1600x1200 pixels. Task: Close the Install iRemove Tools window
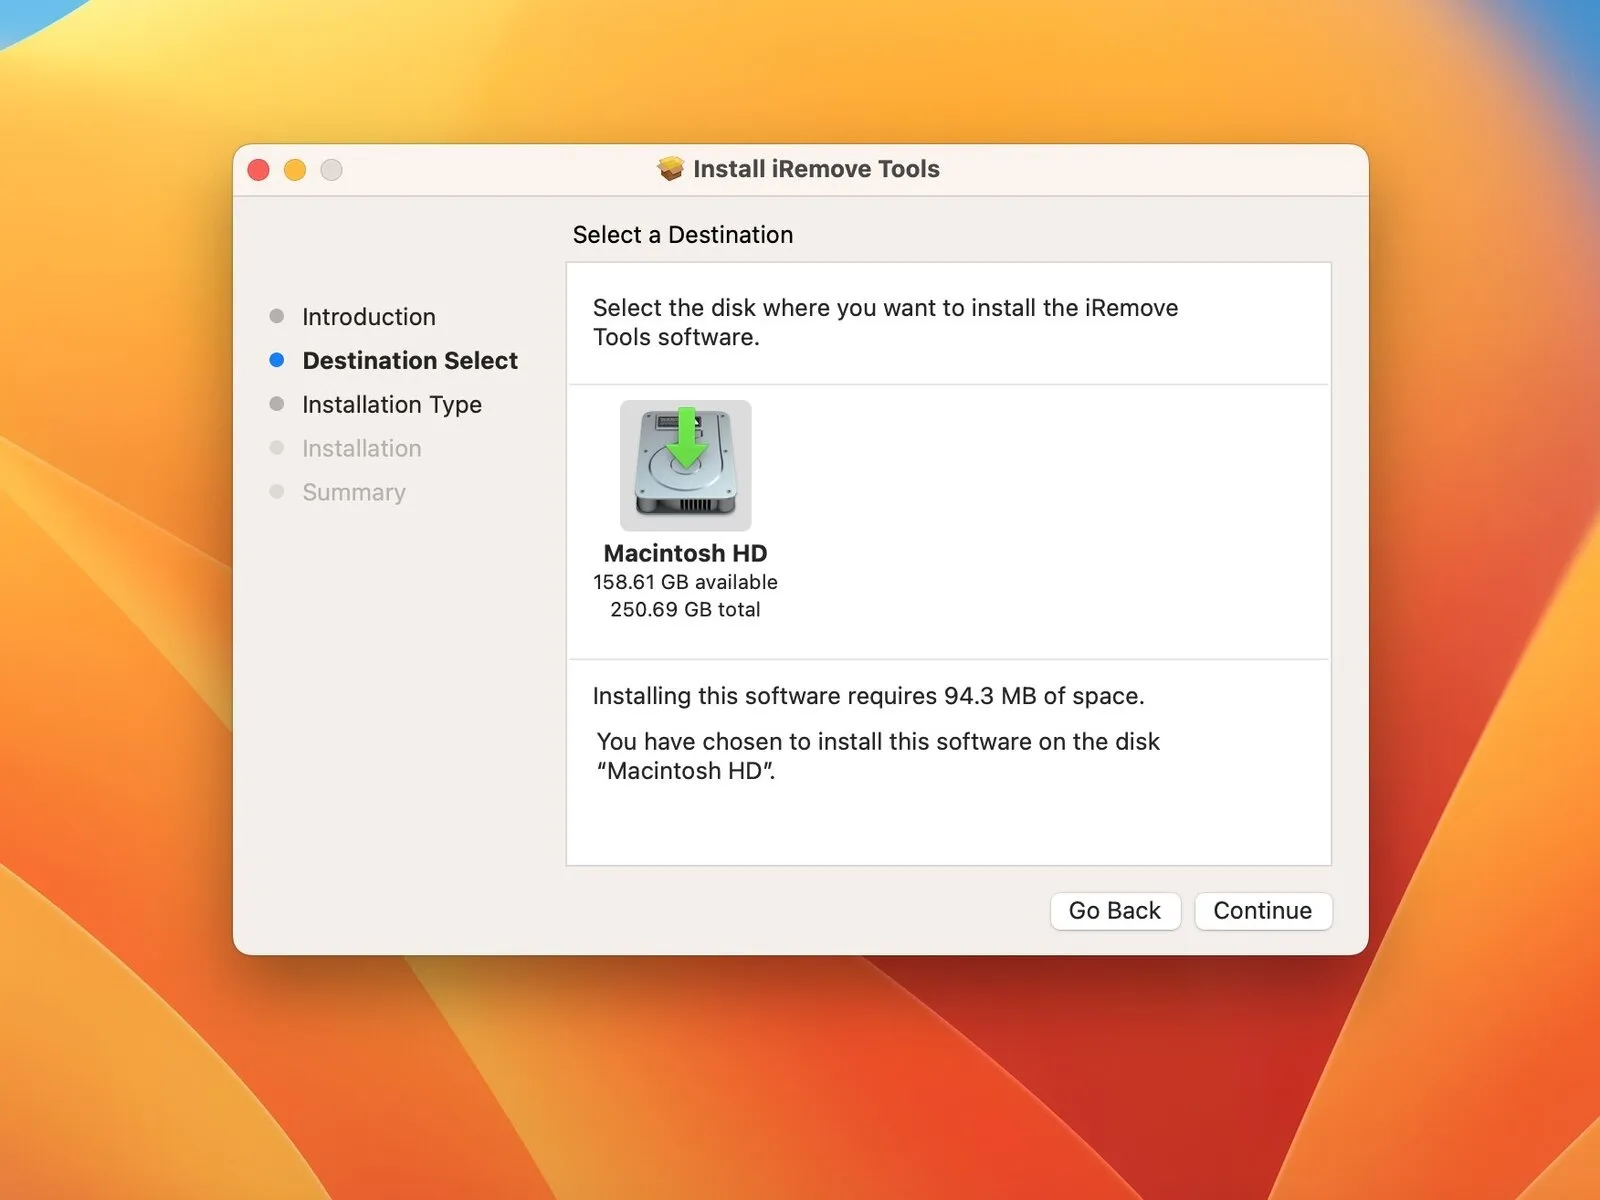pos(259,170)
